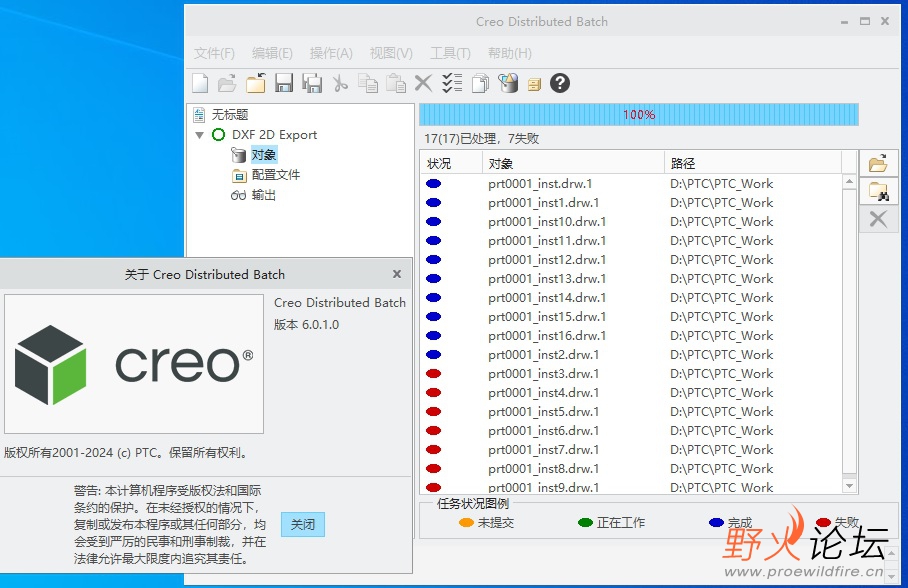Click the yellow folder with return arrow icon
908x588 pixels.
click(x=255, y=83)
